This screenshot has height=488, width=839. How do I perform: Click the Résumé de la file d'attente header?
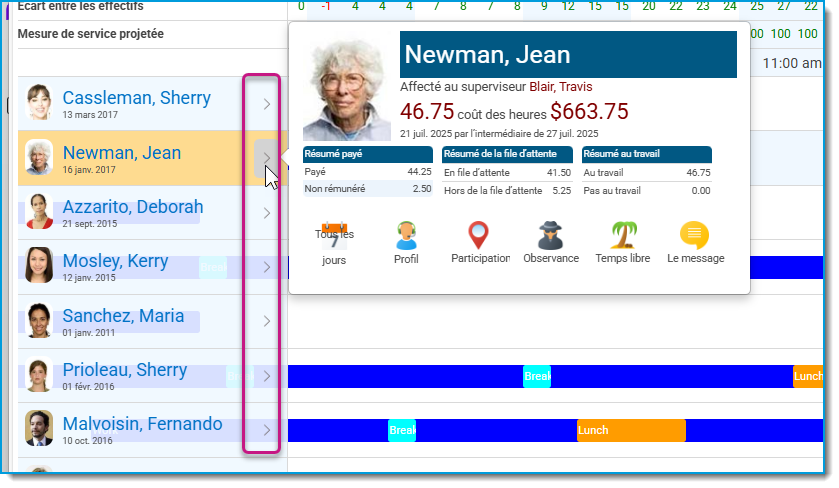point(507,154)
